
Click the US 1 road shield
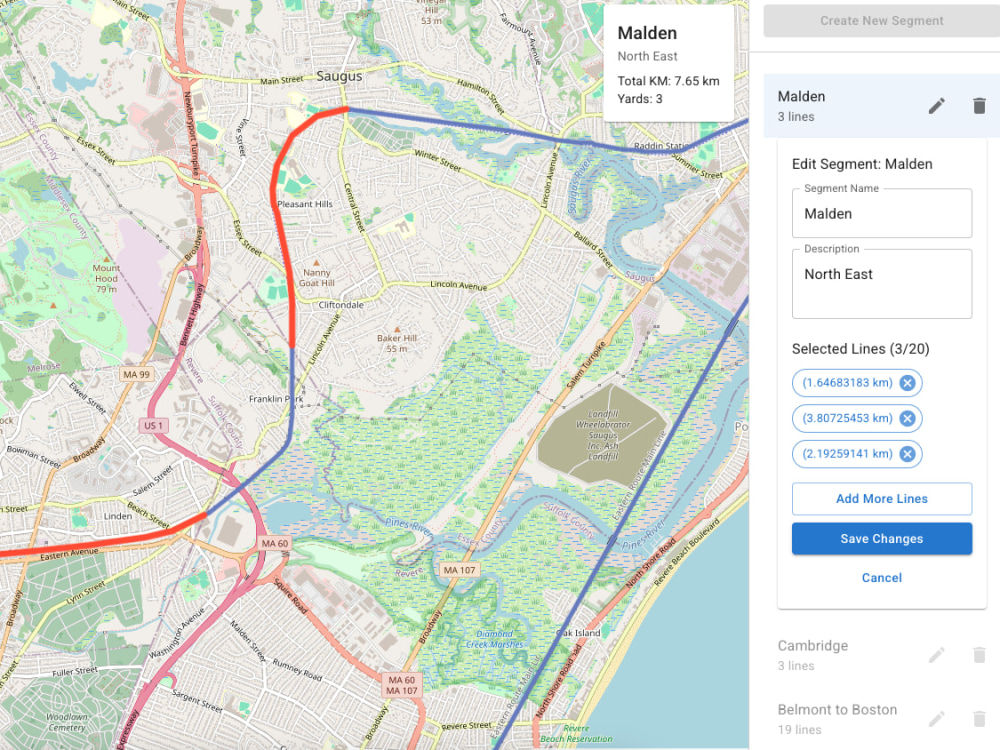click(153, 425)
